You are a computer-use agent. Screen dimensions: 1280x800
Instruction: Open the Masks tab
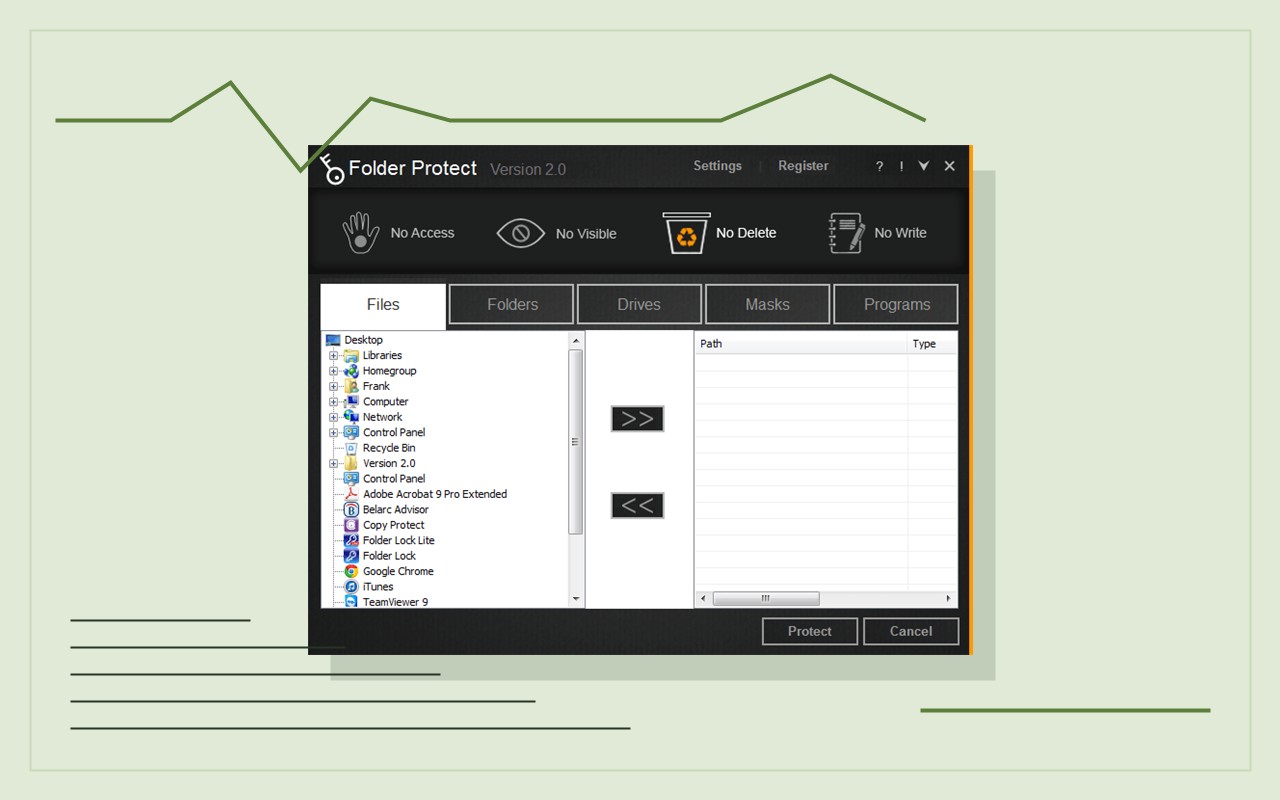click(767, 305)
